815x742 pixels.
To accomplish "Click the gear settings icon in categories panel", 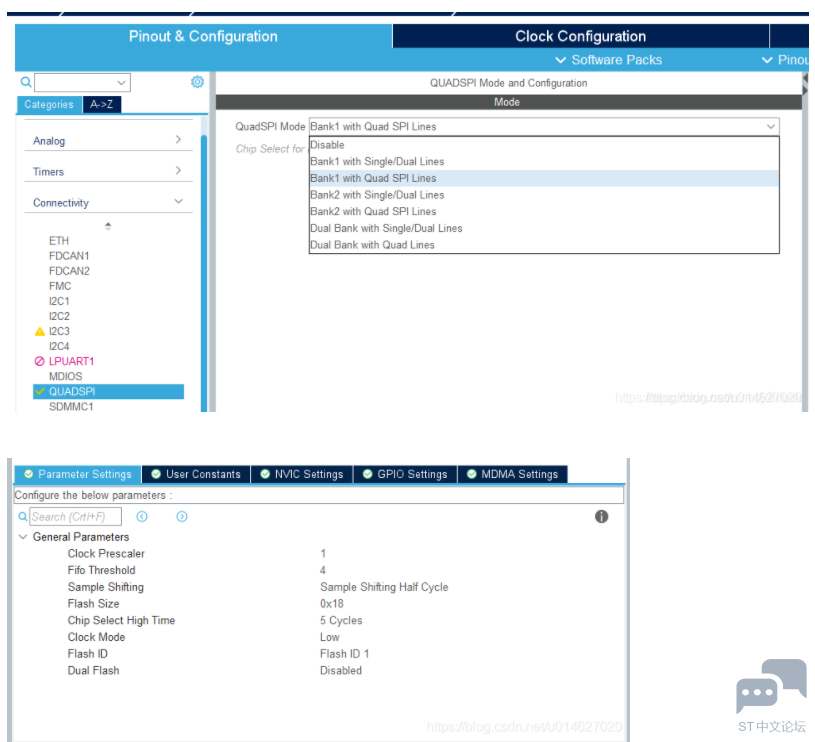I will pos(197,82).
